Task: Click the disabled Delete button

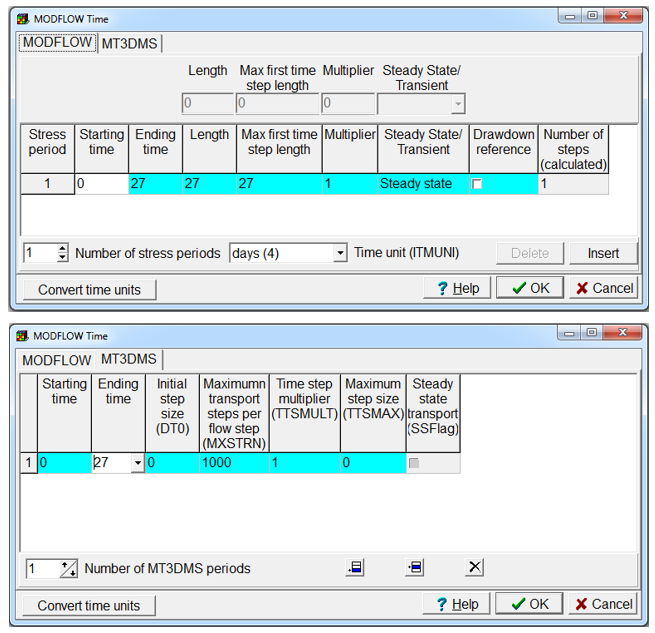Action: (x=530, y=253)
